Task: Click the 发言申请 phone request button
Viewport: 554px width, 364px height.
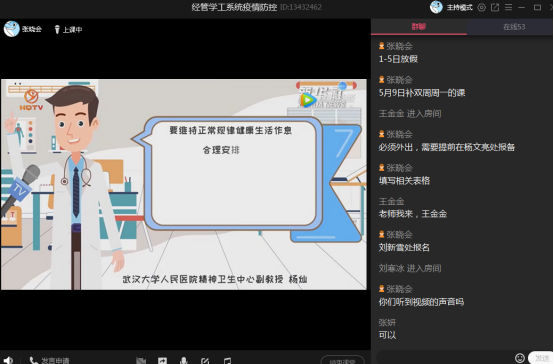Action: pyautogui.click(x=49, y=360)
